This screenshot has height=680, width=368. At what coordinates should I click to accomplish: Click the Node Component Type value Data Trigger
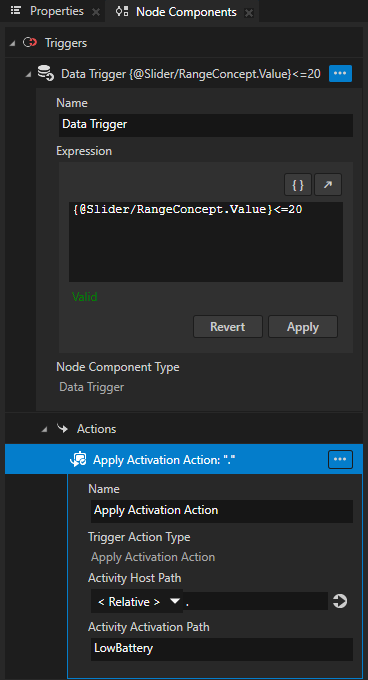[x=91, y=387]
